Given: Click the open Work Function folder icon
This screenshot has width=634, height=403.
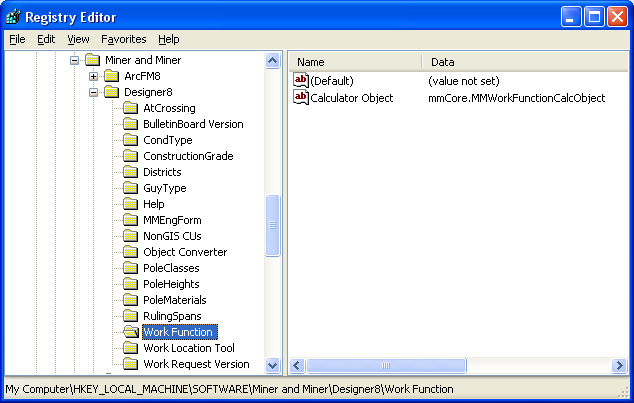Looking at the screenshot, I should pos(131,332).
